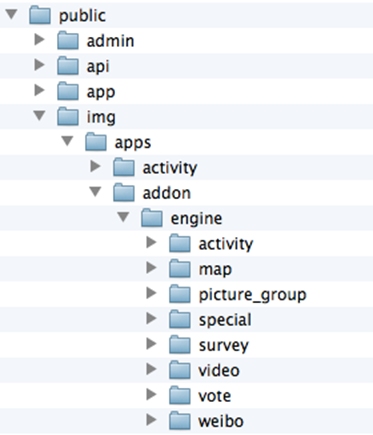The height and width of the screenshot is (435, 373).
Task: Expand the survey folder triangle
Action: click(152, 344)
